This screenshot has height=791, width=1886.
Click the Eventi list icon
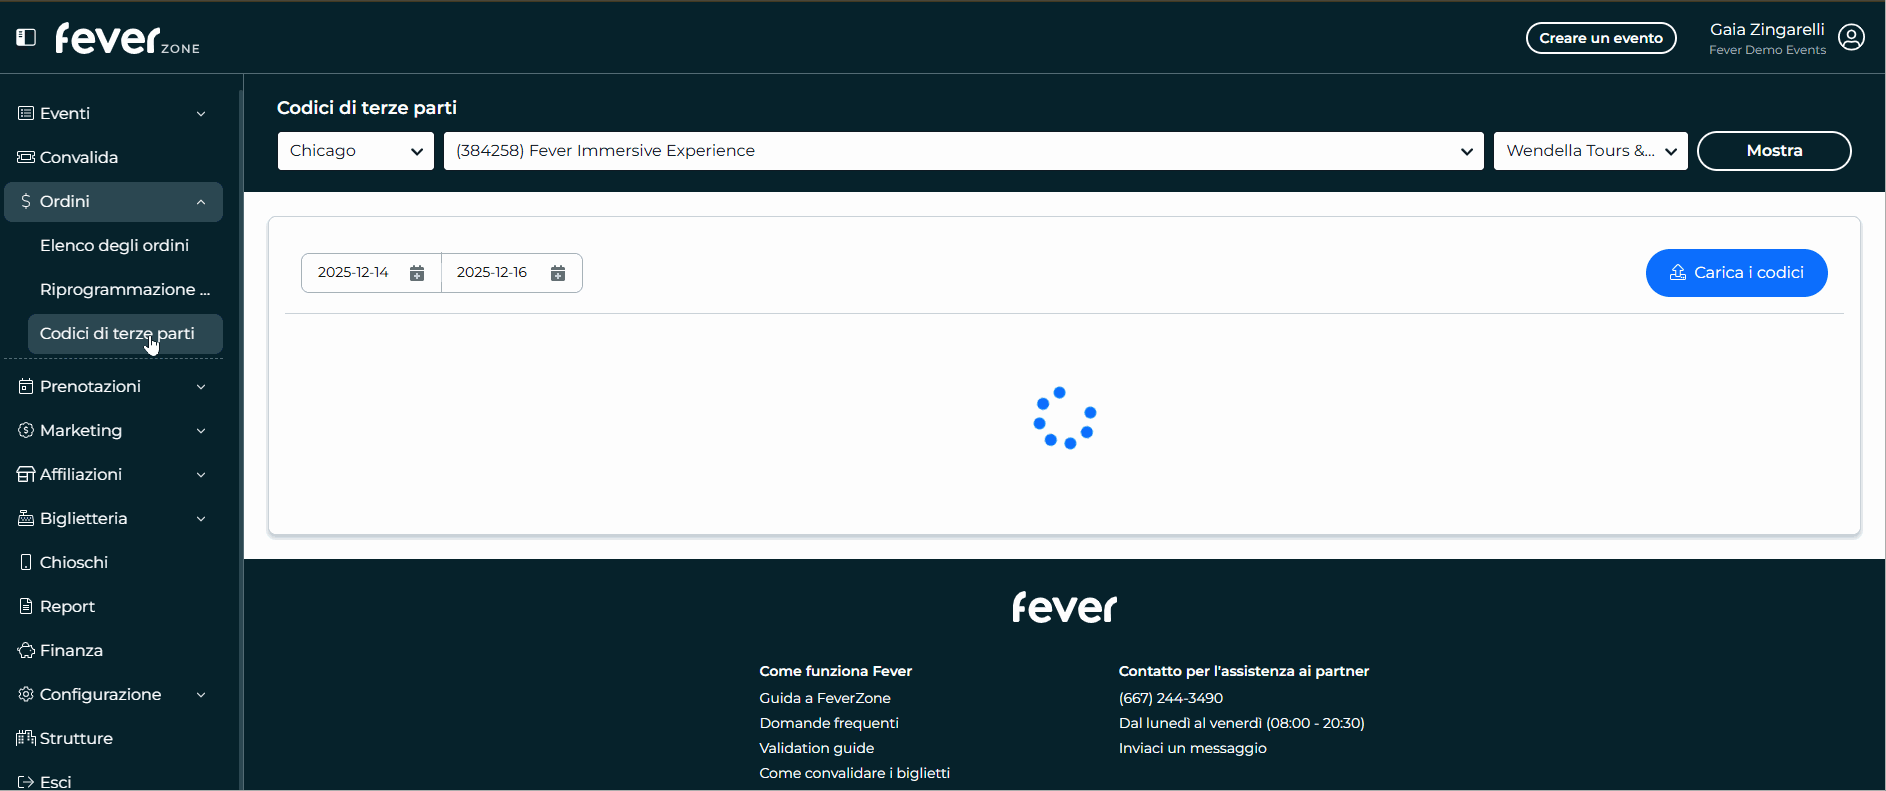point(26,113)
